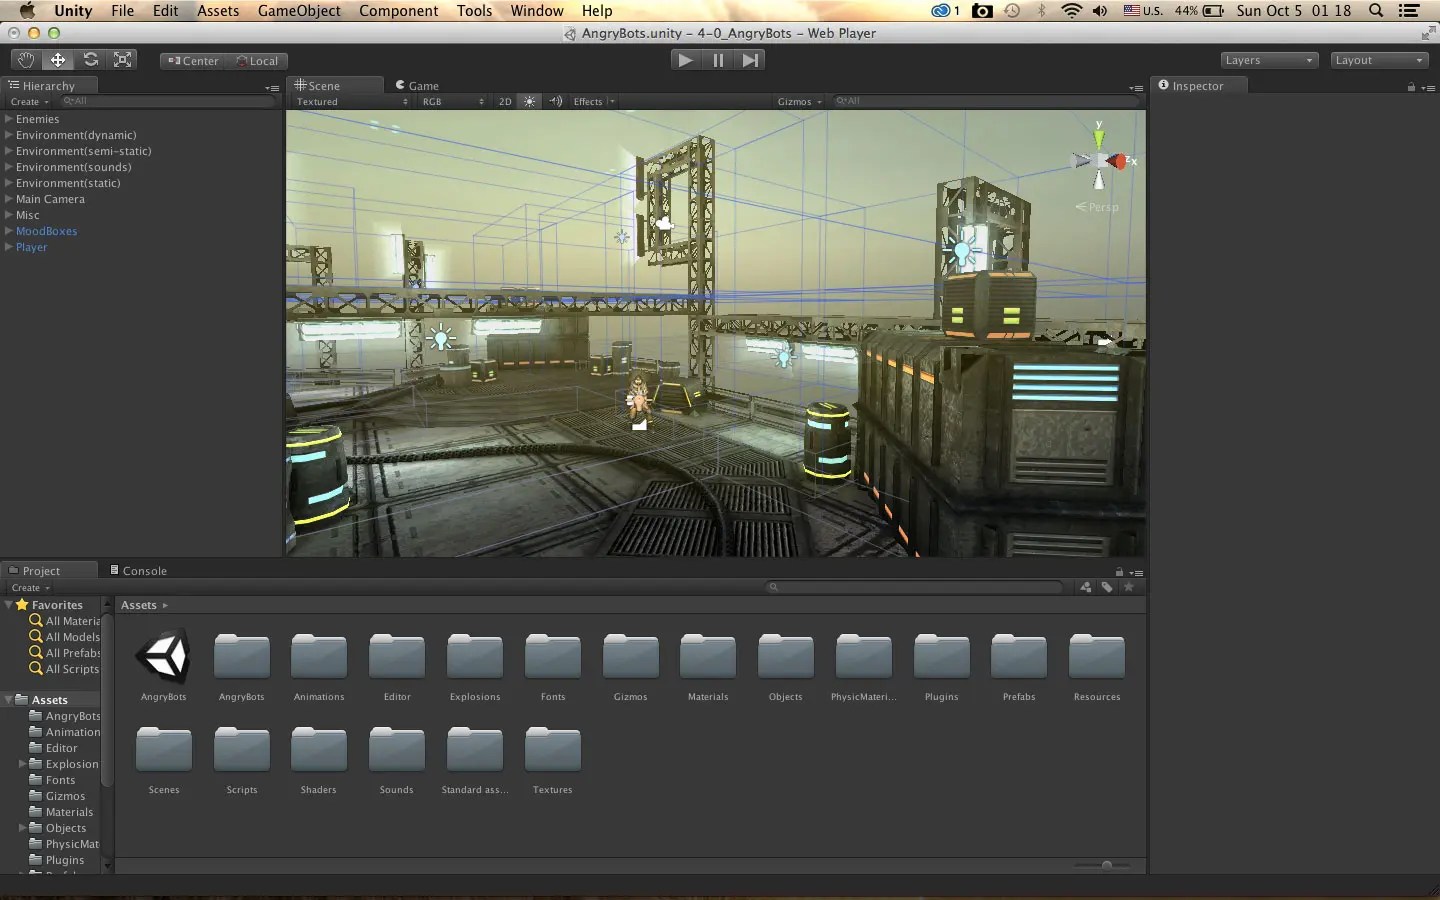Toggle scene audio with speaker icon
1440x900 pixels.
[556, 101]
